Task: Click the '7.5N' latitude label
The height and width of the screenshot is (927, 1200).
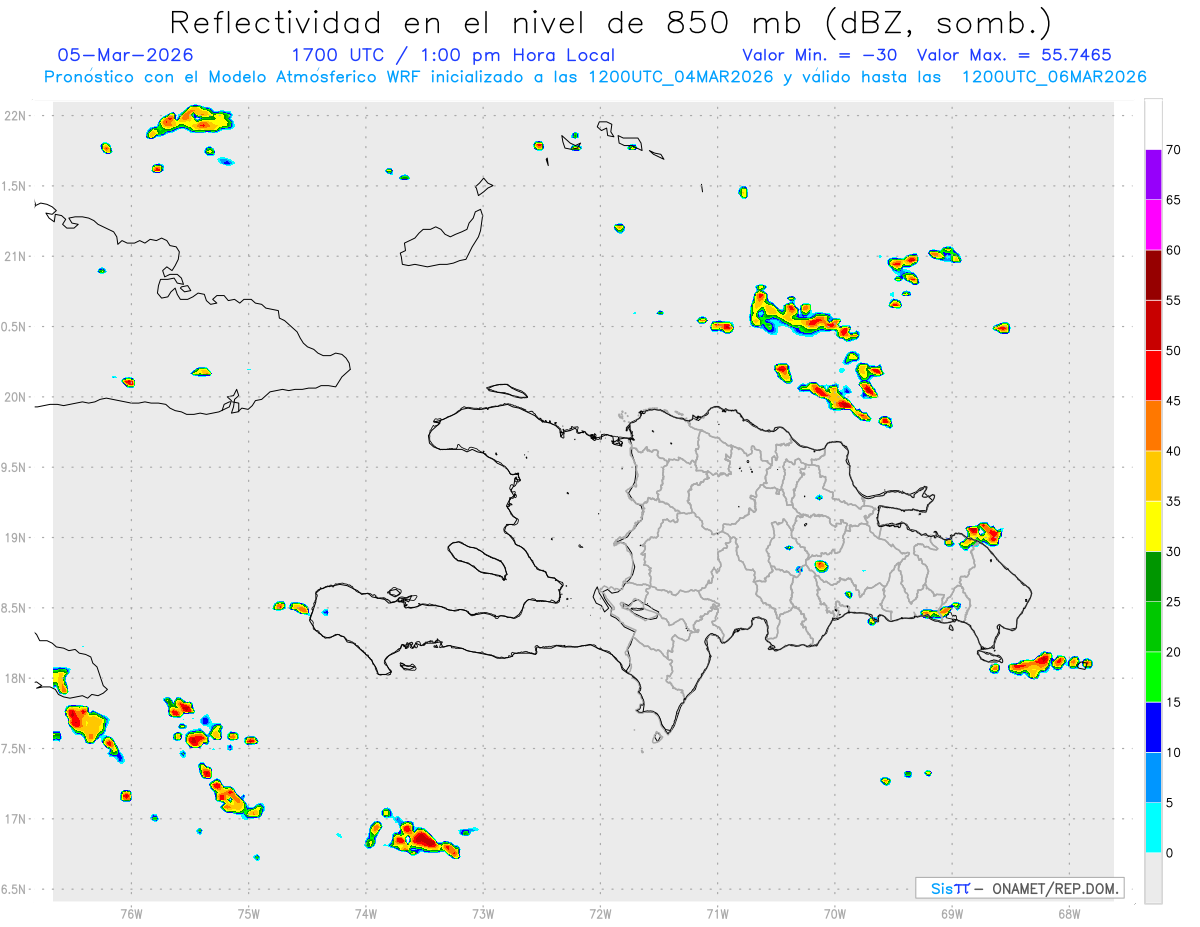Action: coord(14,749)
